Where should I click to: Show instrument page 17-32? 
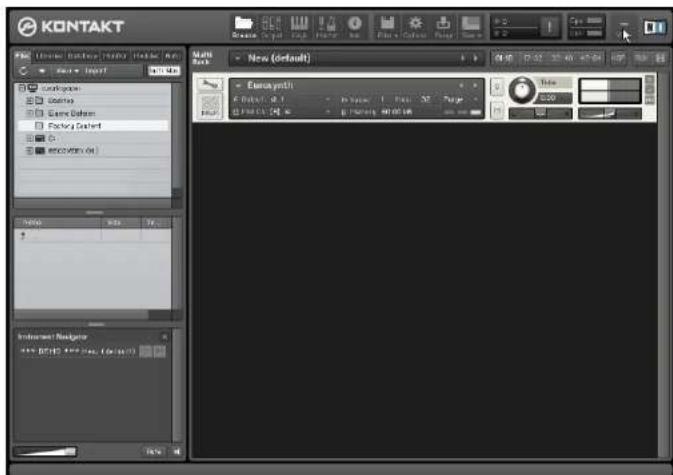coord(533,57)
